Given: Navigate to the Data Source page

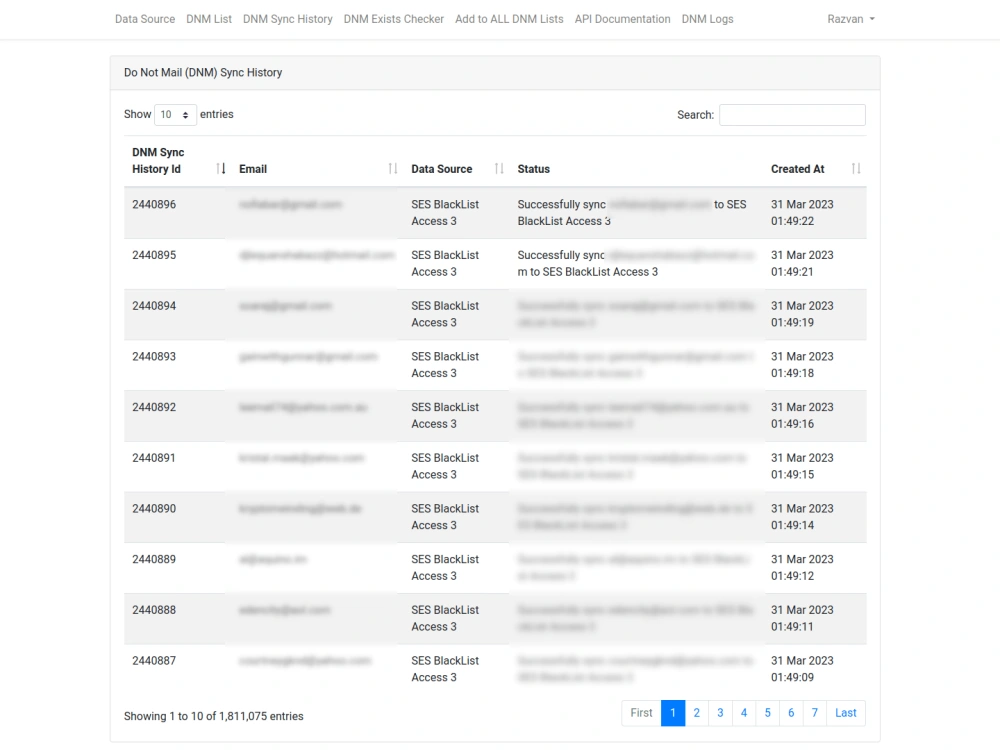Looking at the screenshot, I should click(144, 19).
